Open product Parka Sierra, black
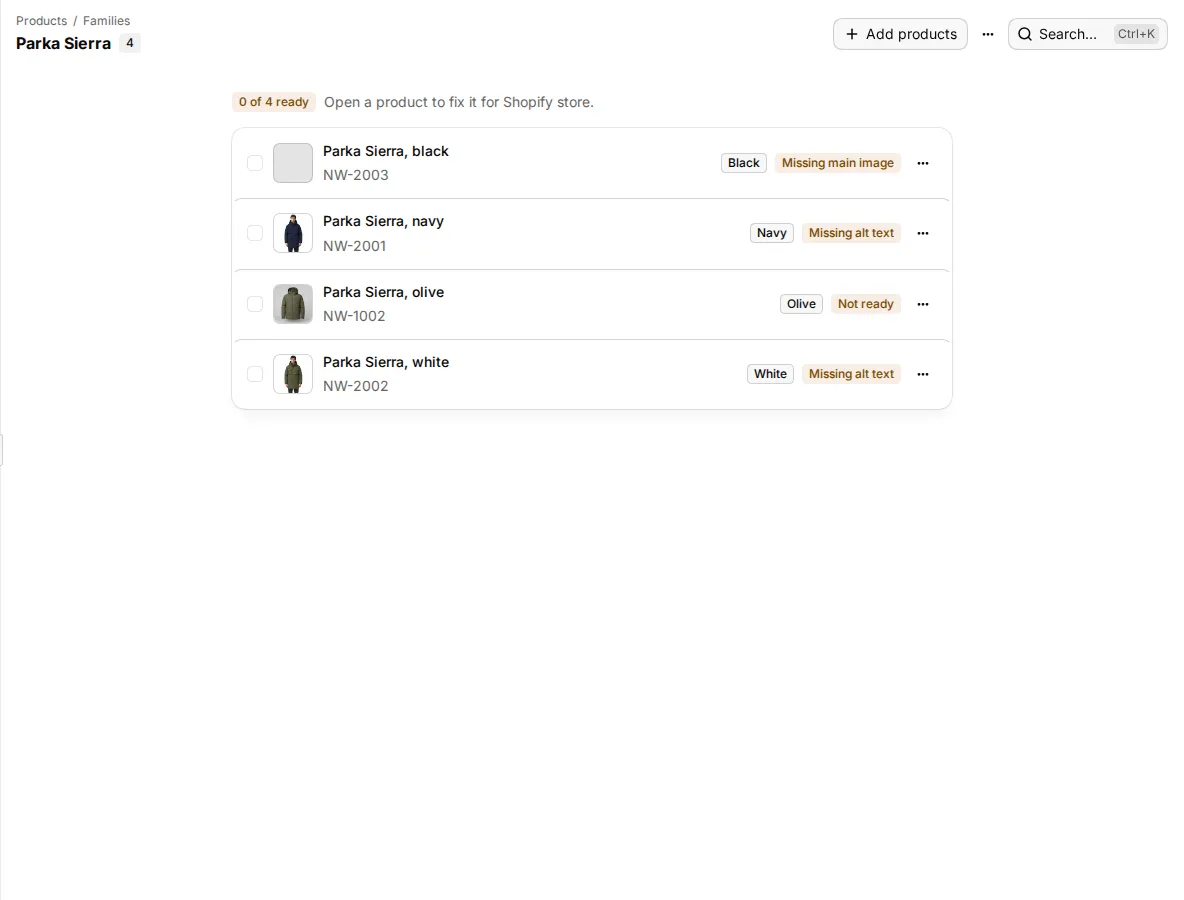Image resolution: width=1184 pixels, height=900 pixels. 386,151
